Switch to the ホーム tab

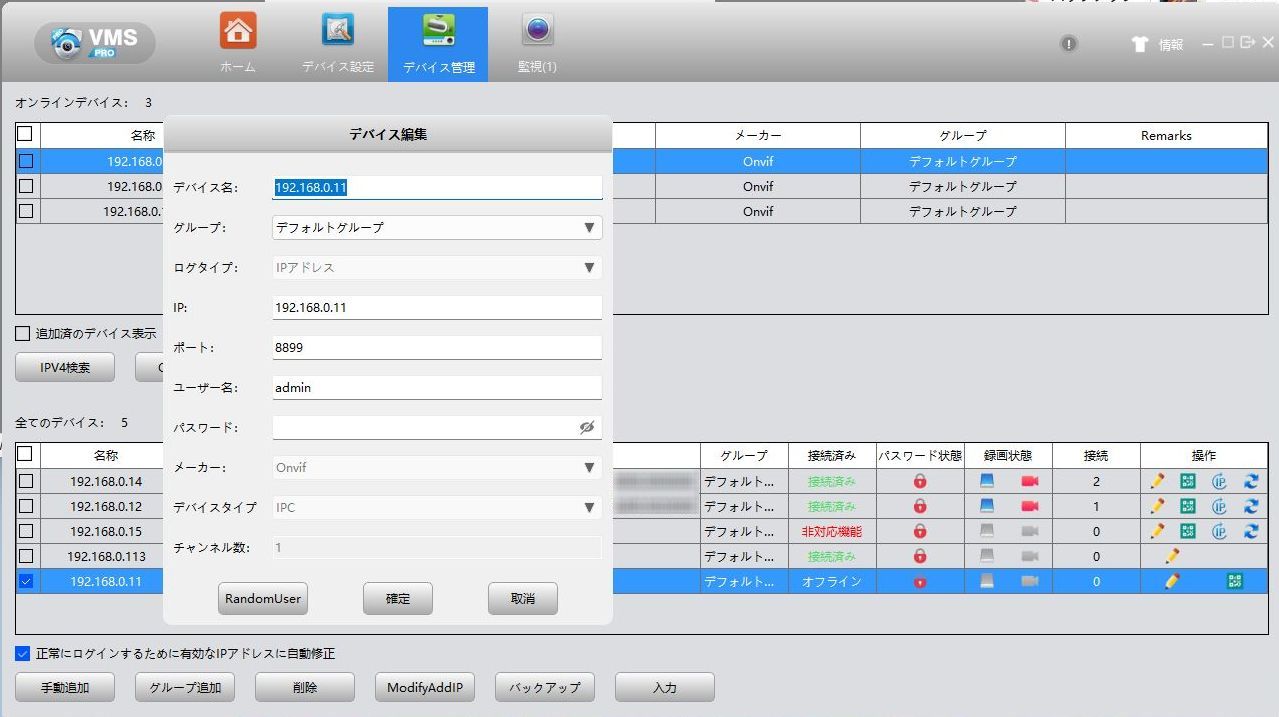[x=238, y=44]
